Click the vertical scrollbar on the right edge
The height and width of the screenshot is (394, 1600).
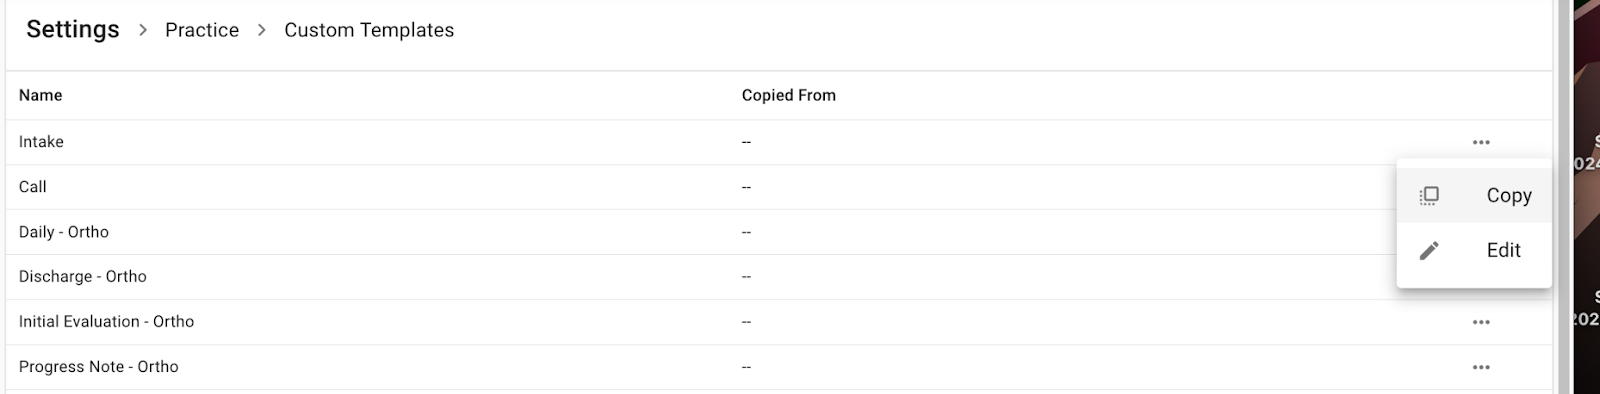coord(1564,197)
